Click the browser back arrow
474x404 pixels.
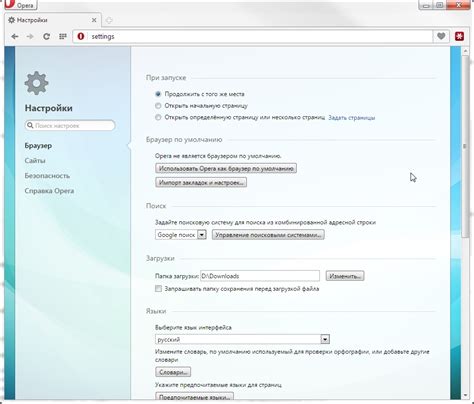pyautogui.click(x=15, y=36)
